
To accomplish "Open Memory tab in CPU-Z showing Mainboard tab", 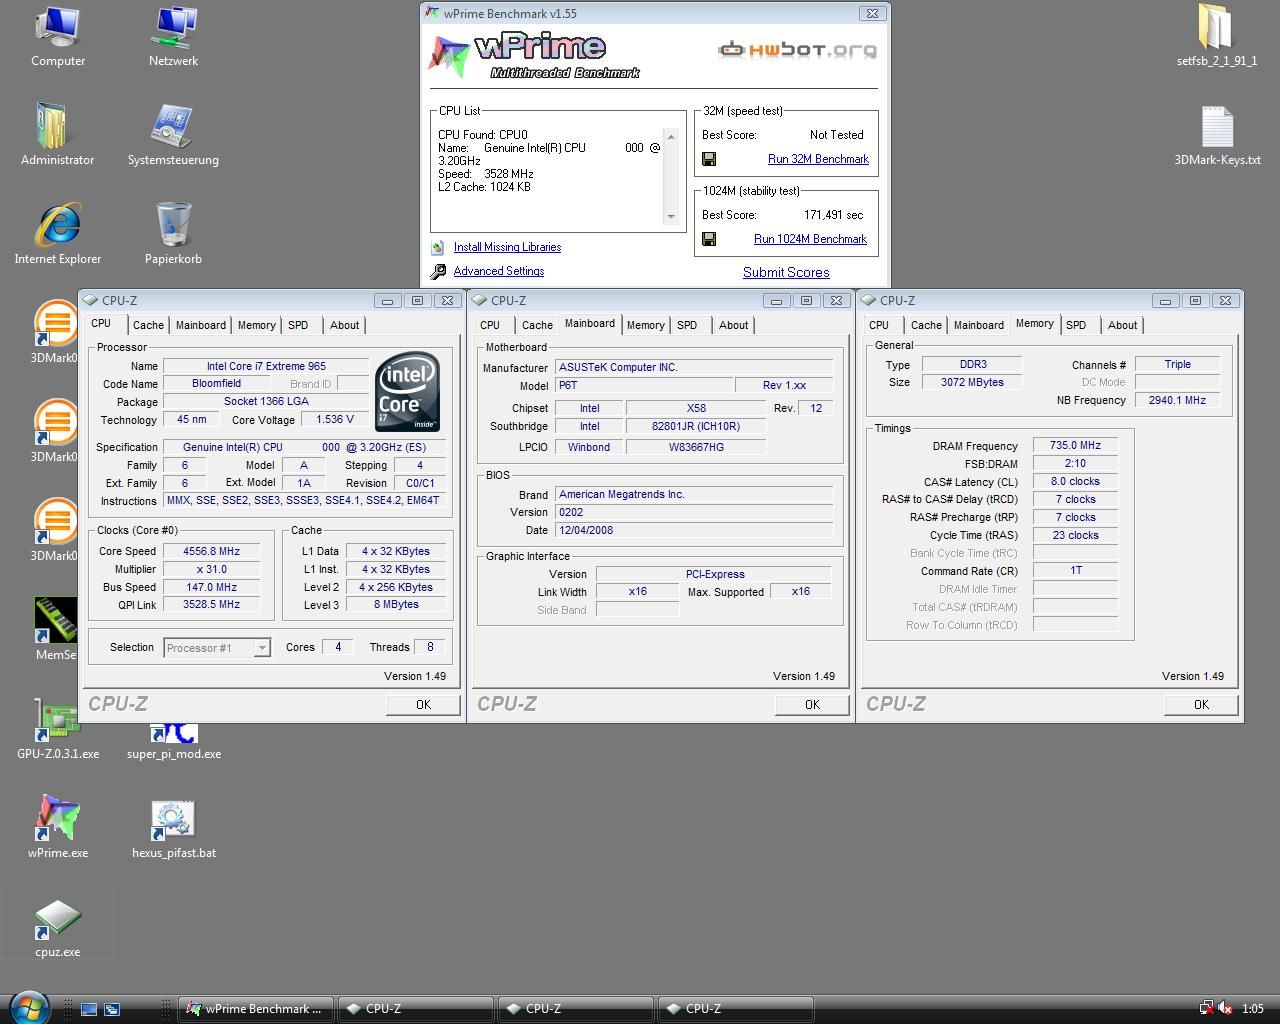I will pos(646,325).
